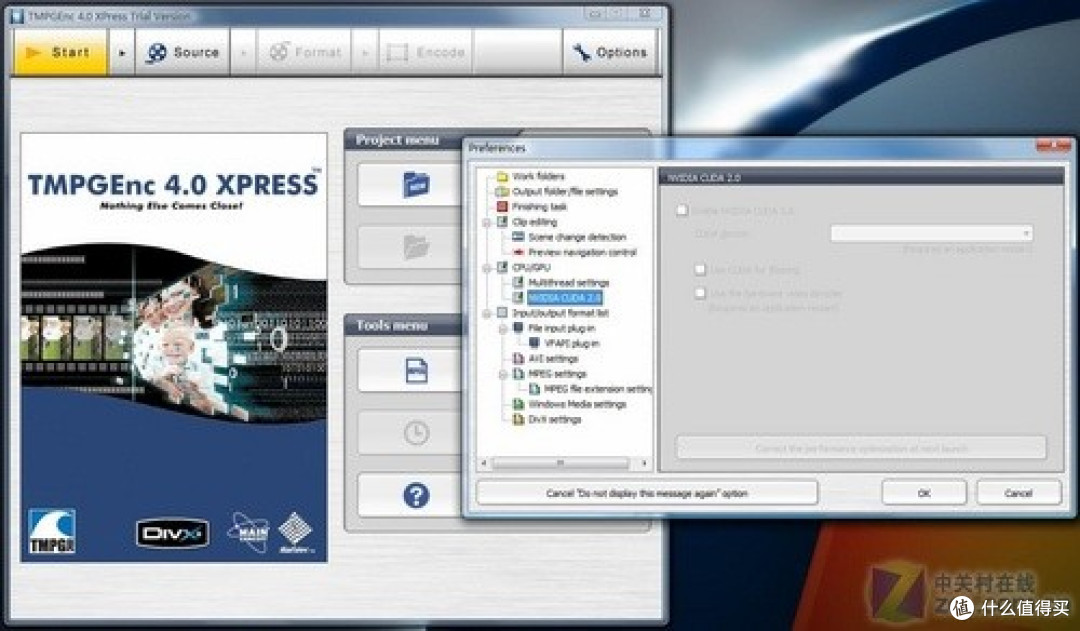Click the clock icon in Tools menu

click(416, 433)
